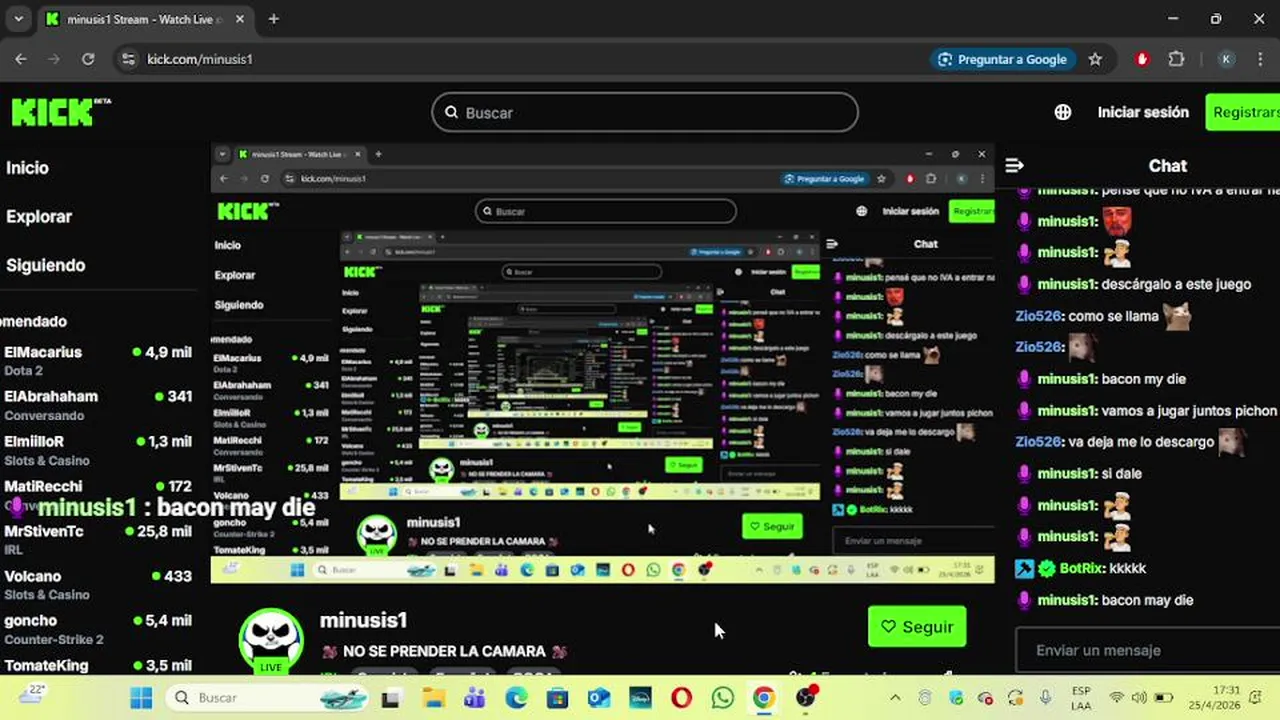Viewport: 1280px width, 720px height.
Task: Click the large green Seguir button below stream
Action: (x=917, y=627)
